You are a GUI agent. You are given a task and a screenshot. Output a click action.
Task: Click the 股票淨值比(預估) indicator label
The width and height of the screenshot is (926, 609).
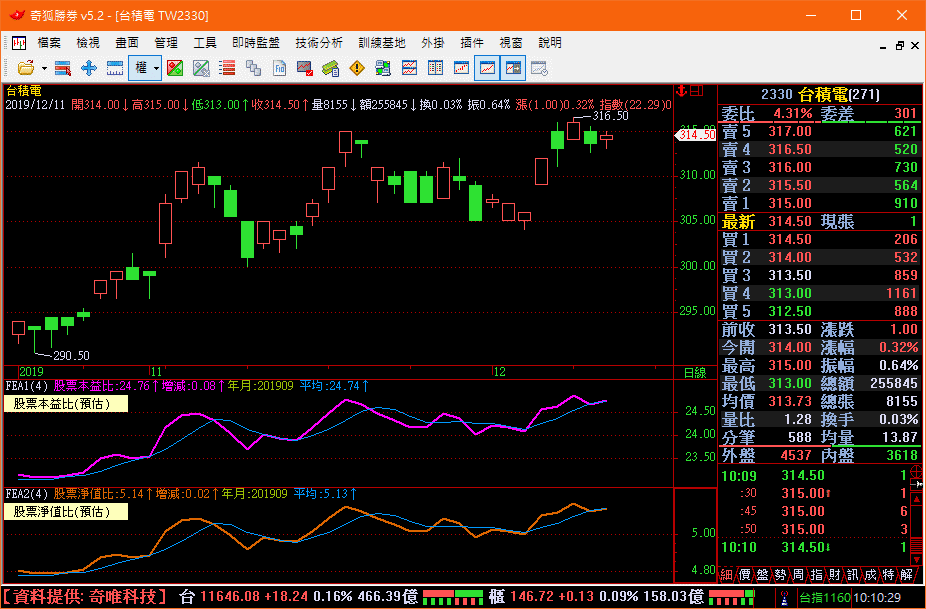66,512
